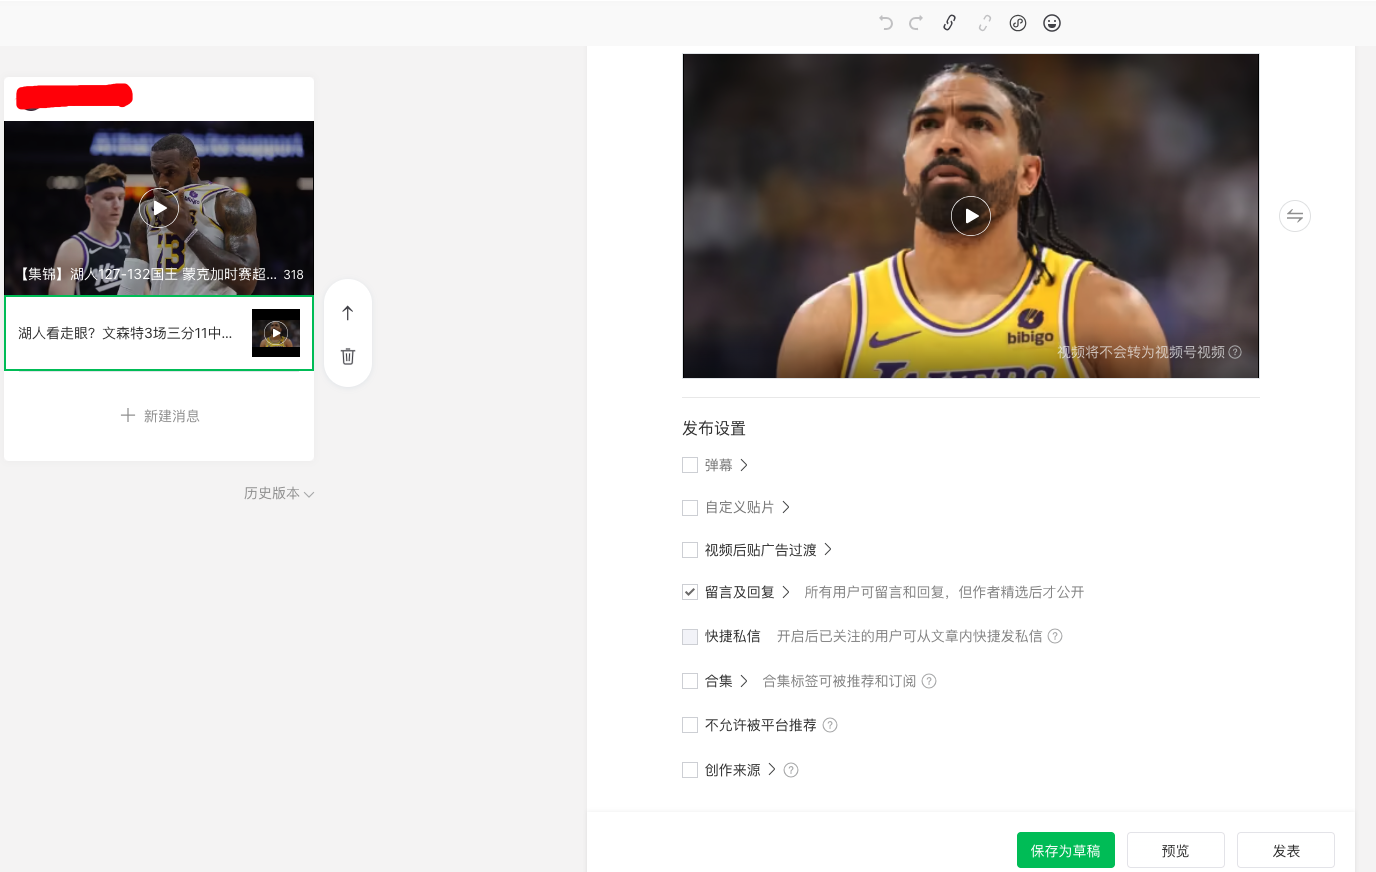Viewport: 1376px width, 872px height.
Task: Click the replace video swap icon
Action: pyautogui.click(x=1295, y=216)
